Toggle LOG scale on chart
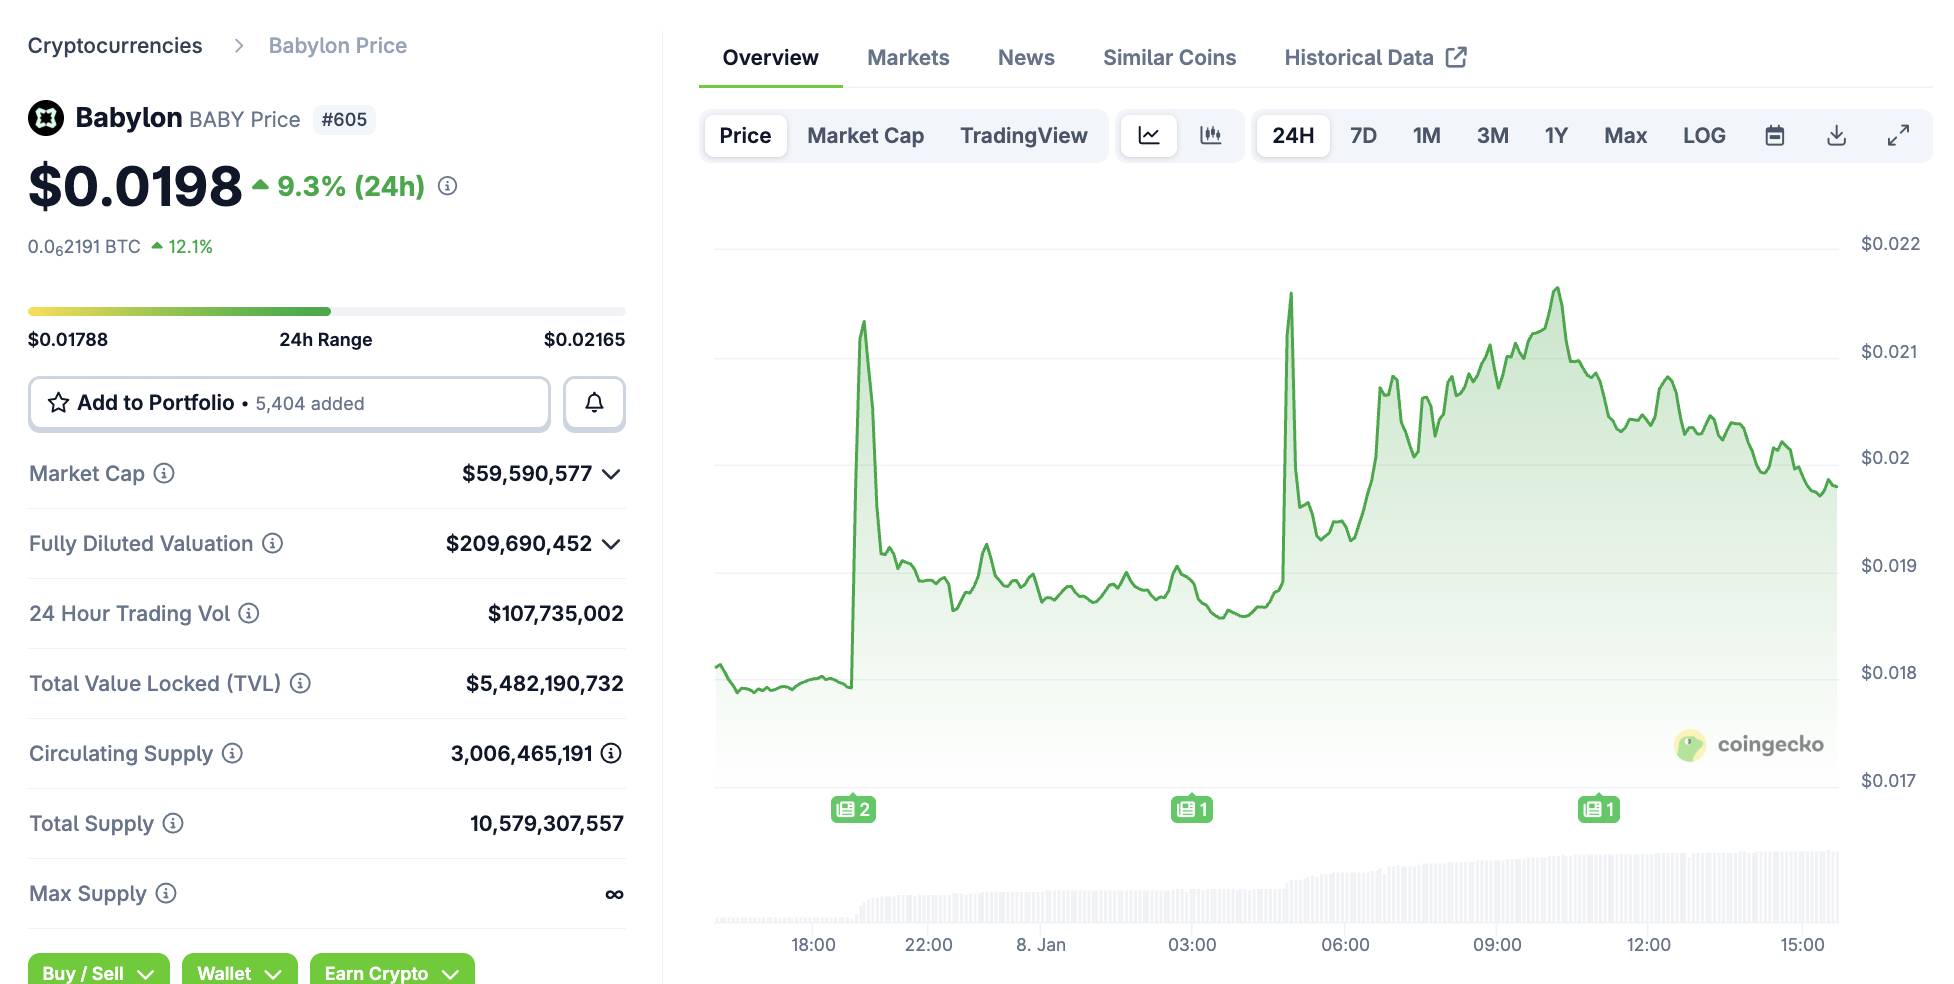 tap(1703, 136)
